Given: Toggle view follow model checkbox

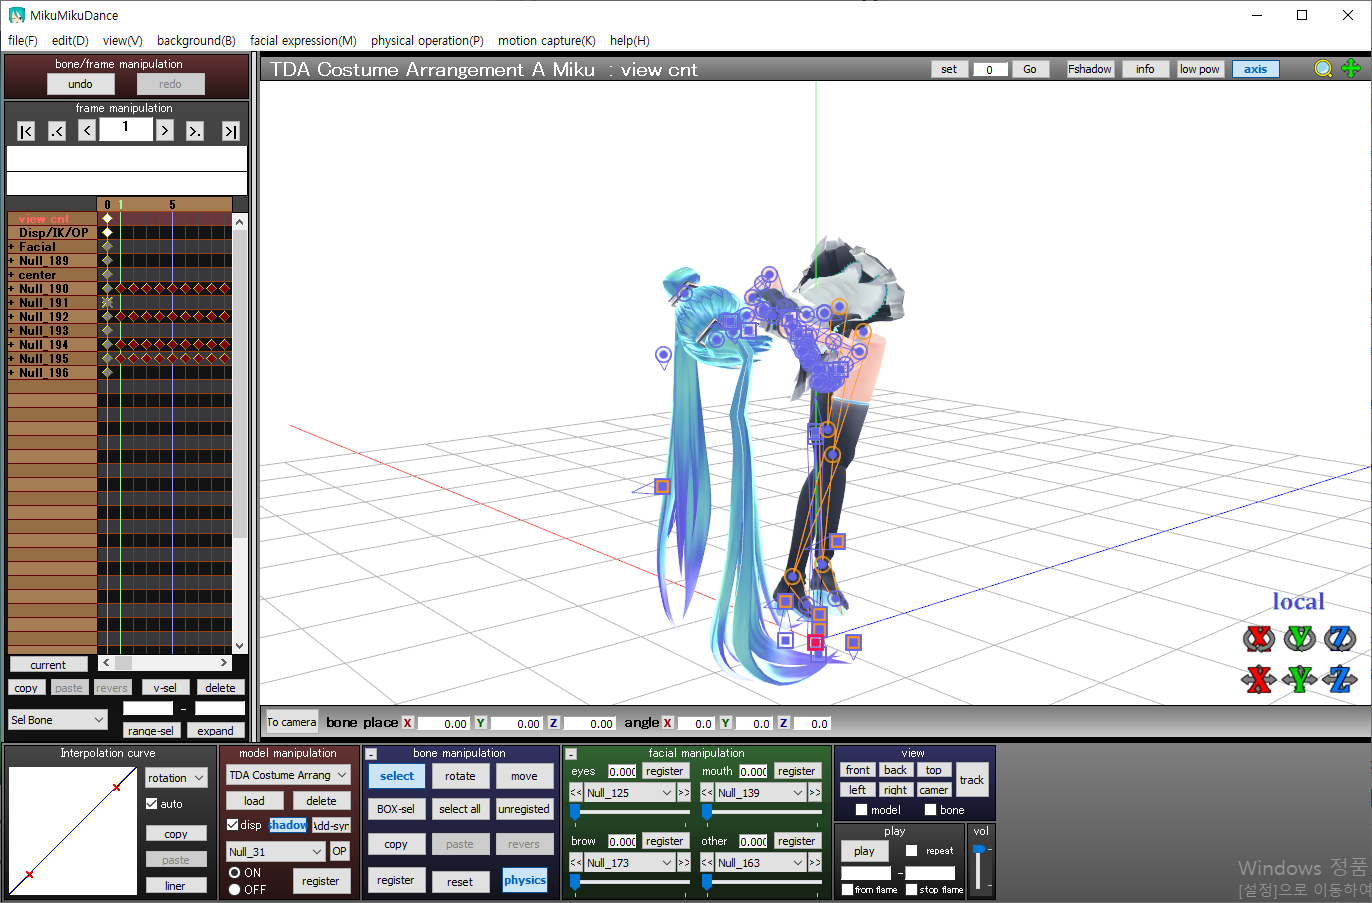Looking at the screenshot, I should [x=861, y=810].
